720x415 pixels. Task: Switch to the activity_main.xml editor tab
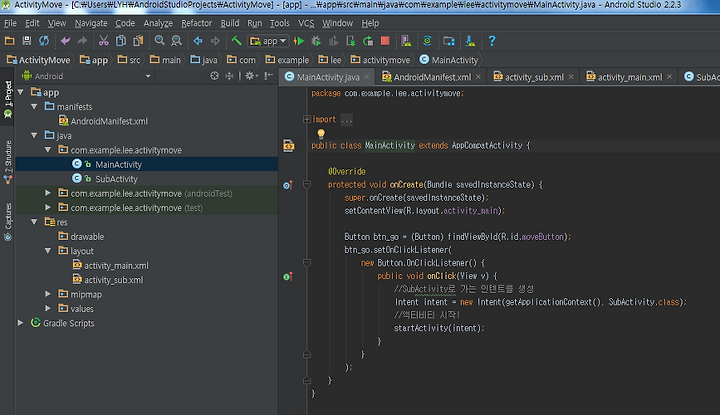click(630, 77)
